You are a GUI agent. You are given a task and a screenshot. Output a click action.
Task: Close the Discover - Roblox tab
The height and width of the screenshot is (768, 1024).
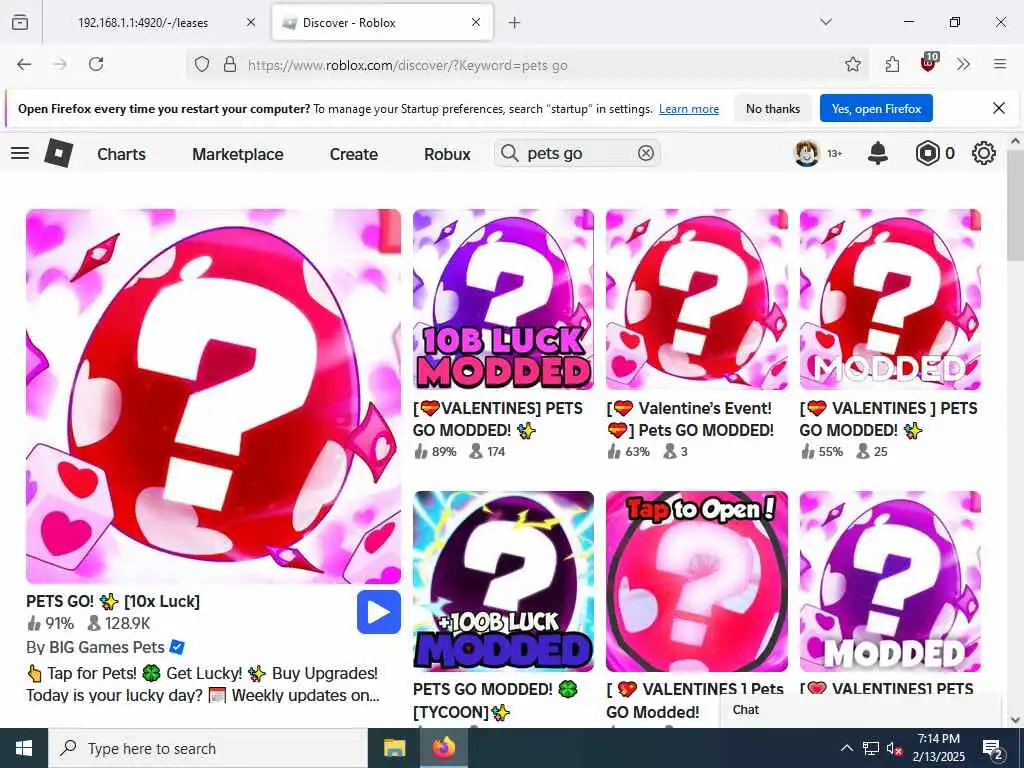pos(476,22)
